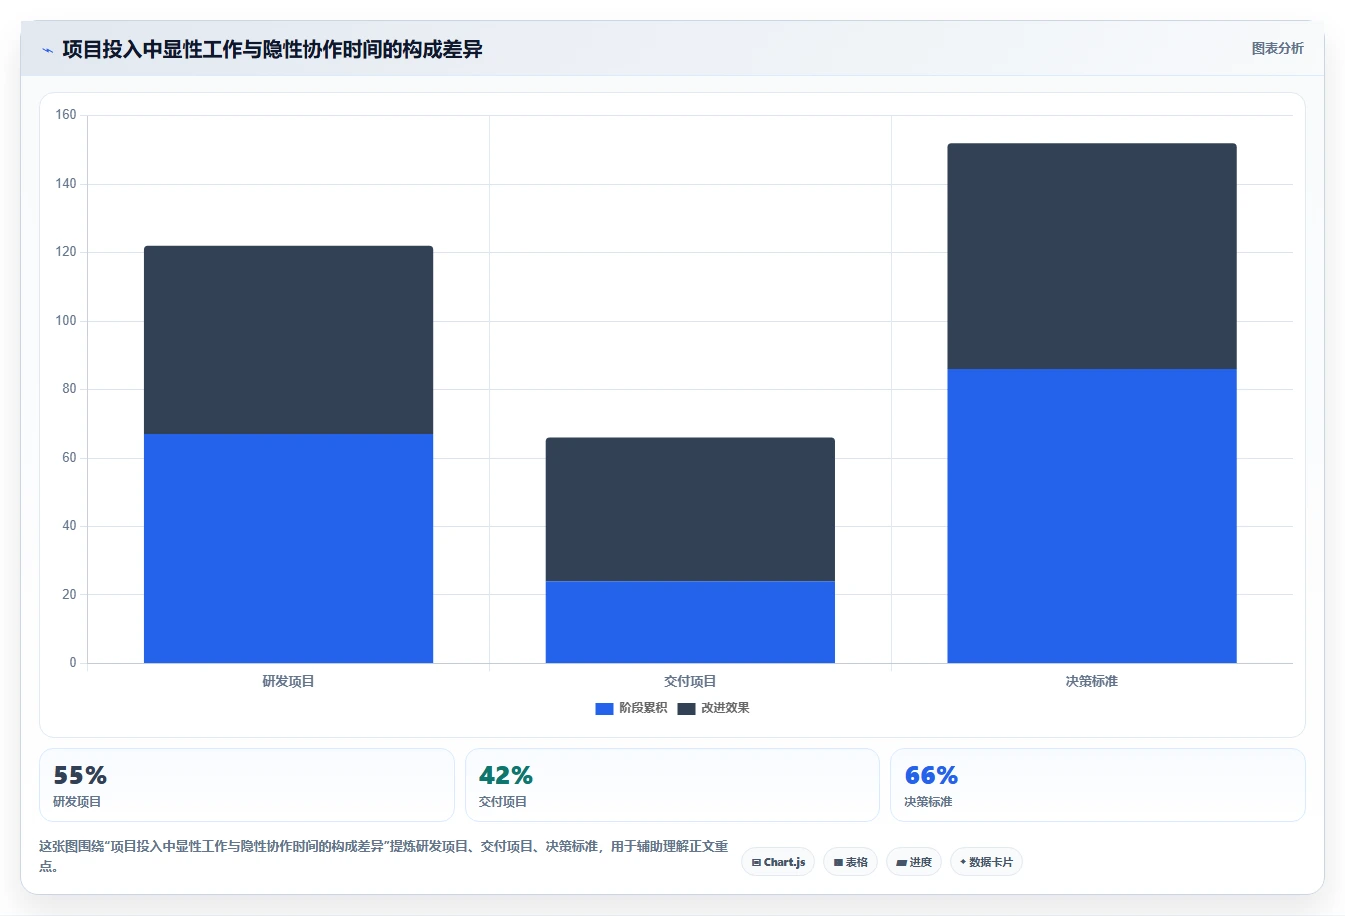Click the dark 改进效果 bar for 研发项目
1345x916 pixels.
click(x=288, y=340)
